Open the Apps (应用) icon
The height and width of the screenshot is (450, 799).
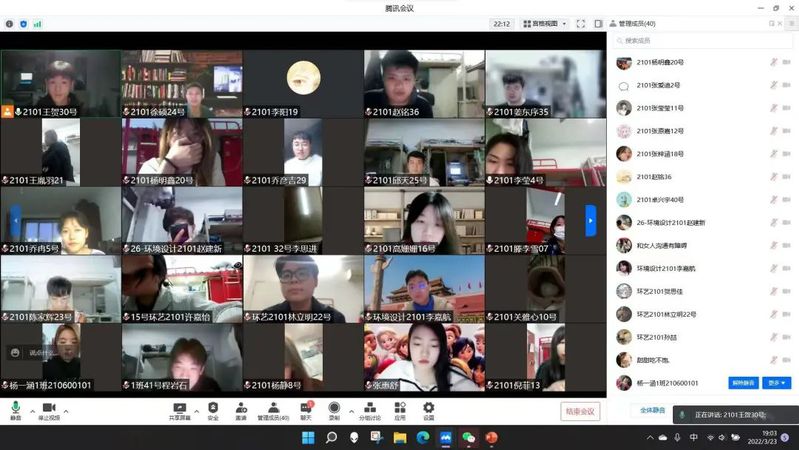point(400,410)
